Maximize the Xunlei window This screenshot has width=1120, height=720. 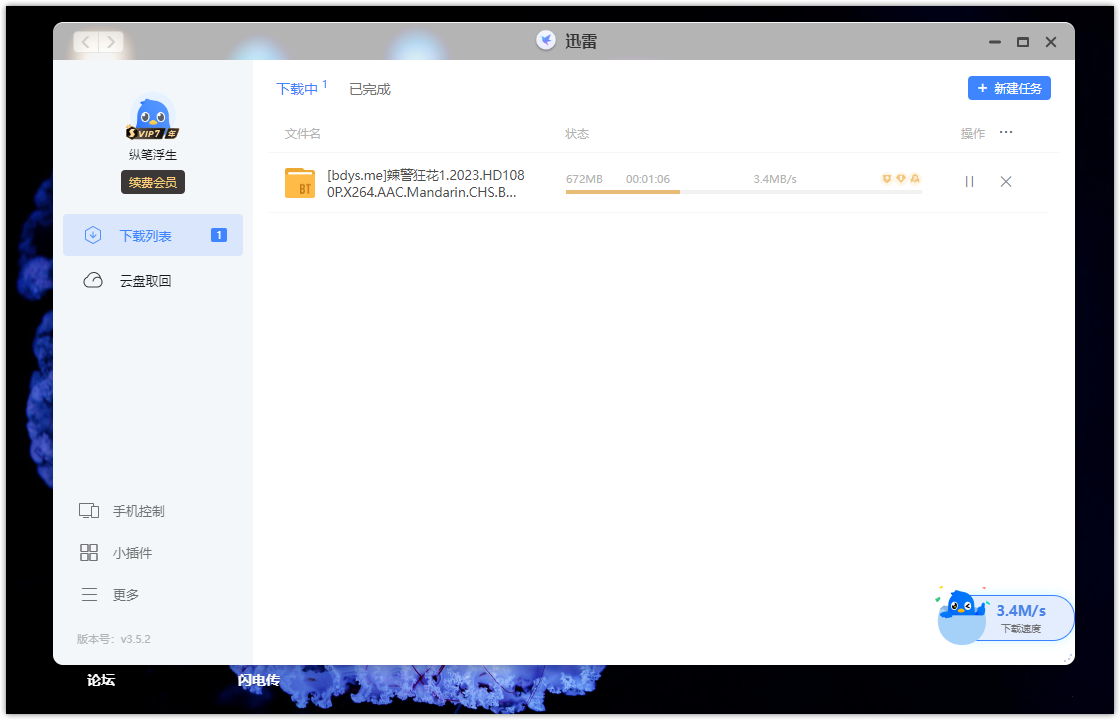[1023, 42]
